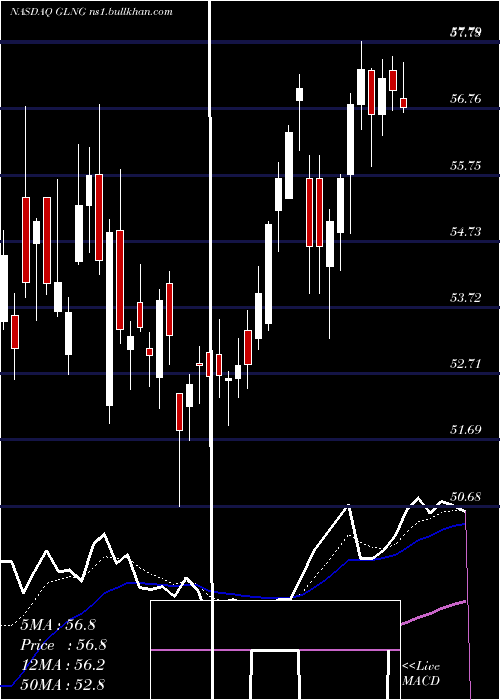This screenshot has width=500, height=700.
Task: Click the 54.73 price level label
Action: pos(466,232)
